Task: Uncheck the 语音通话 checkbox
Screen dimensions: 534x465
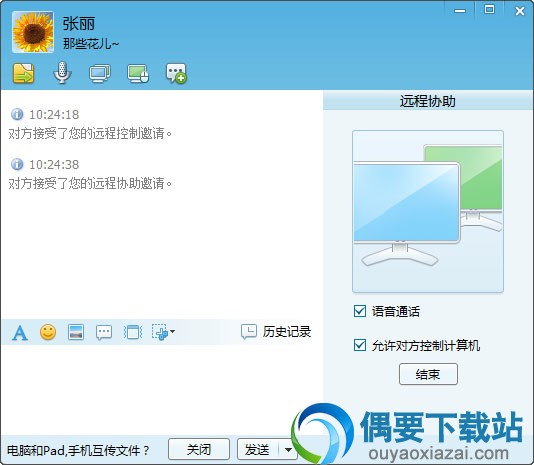Action: pos(360,311)
